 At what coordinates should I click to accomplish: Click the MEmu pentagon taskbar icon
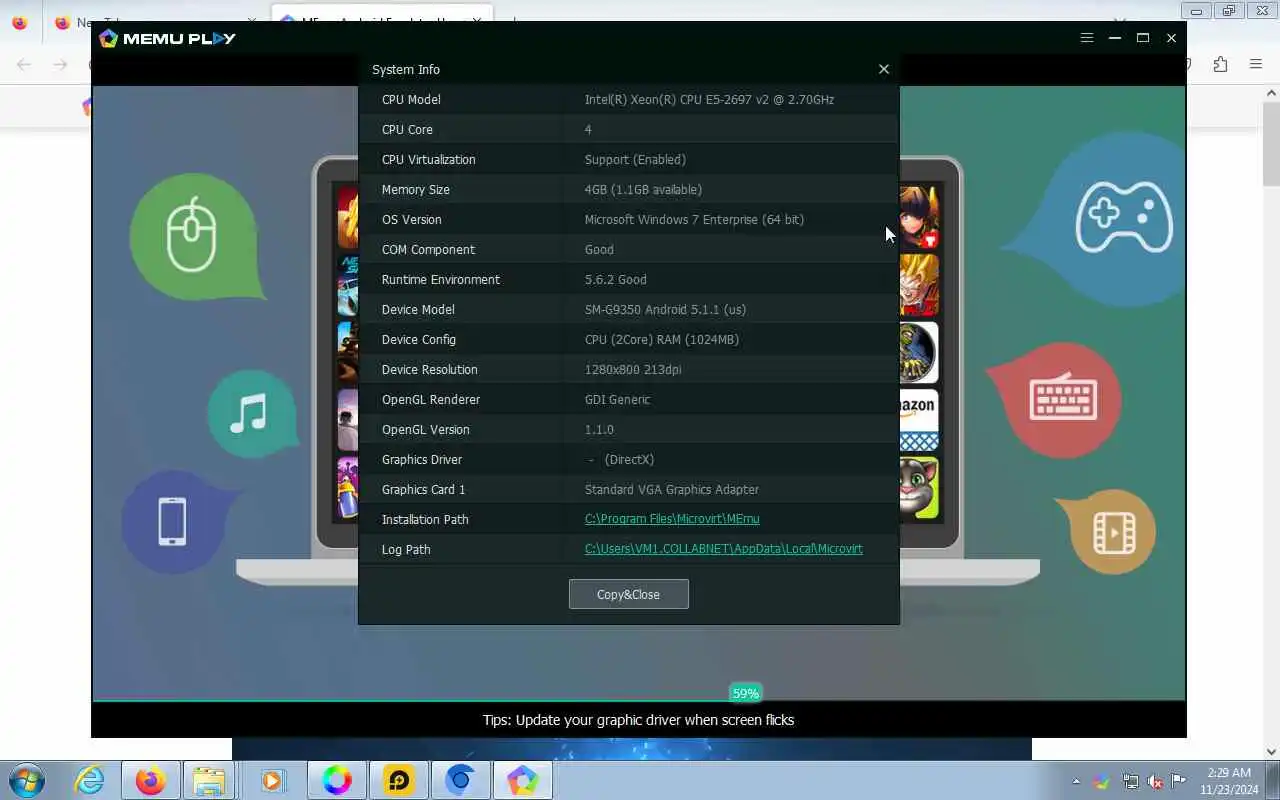(523, 780)
